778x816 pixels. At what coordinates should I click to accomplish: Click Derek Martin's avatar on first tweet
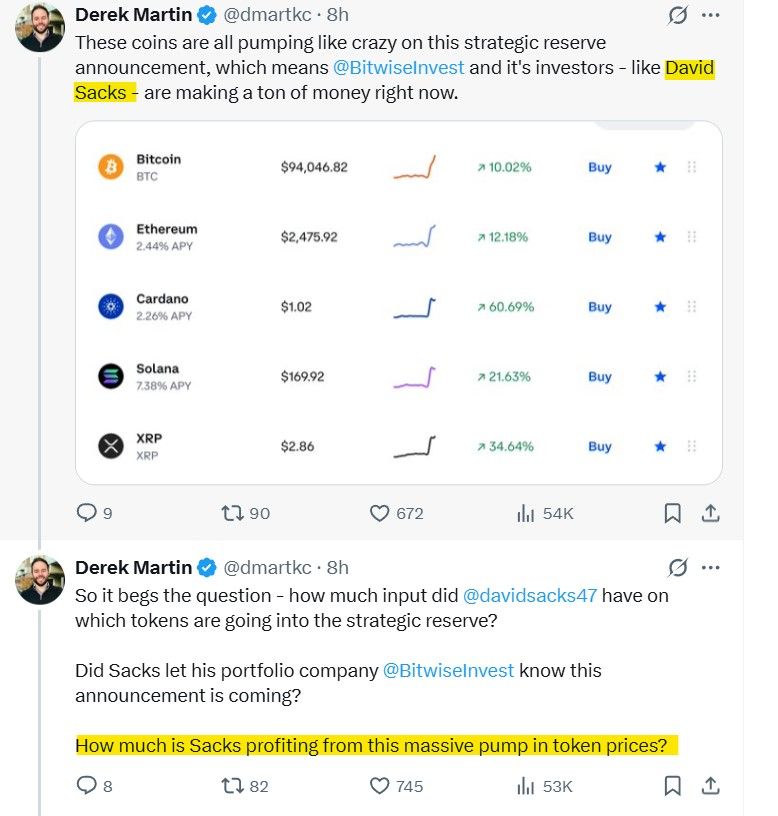coord(40,28)
